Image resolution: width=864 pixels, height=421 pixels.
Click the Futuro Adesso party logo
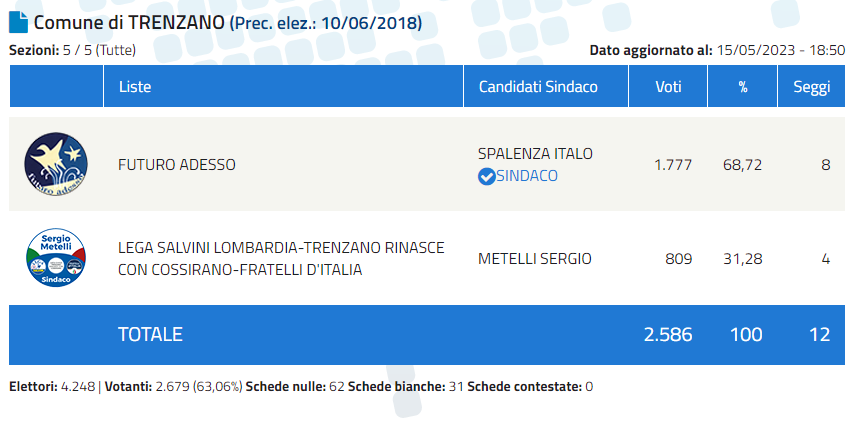coord(56,164)
